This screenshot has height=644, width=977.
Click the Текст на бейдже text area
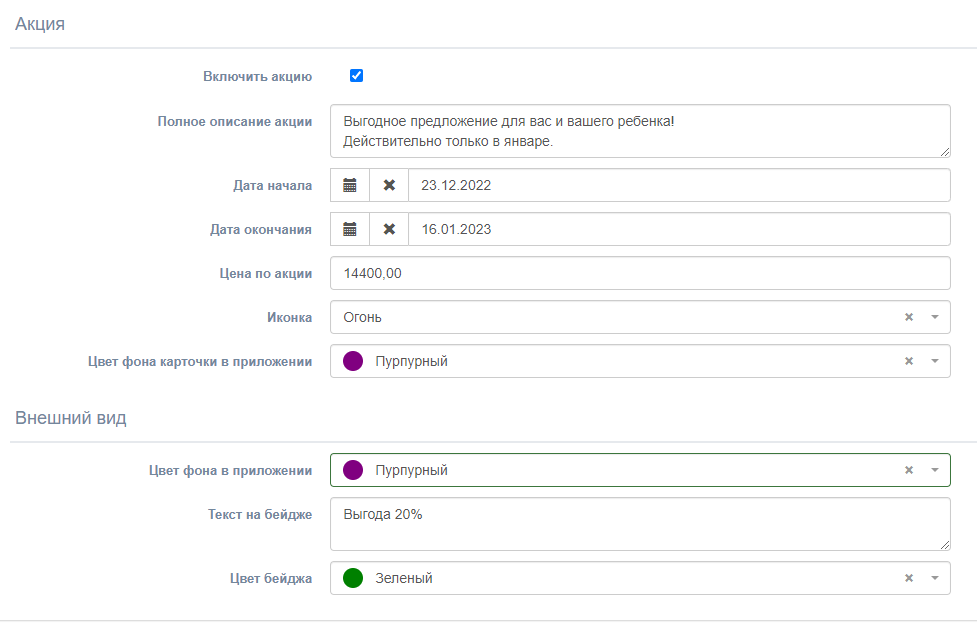pyautogui.click(x=640, y=524)
